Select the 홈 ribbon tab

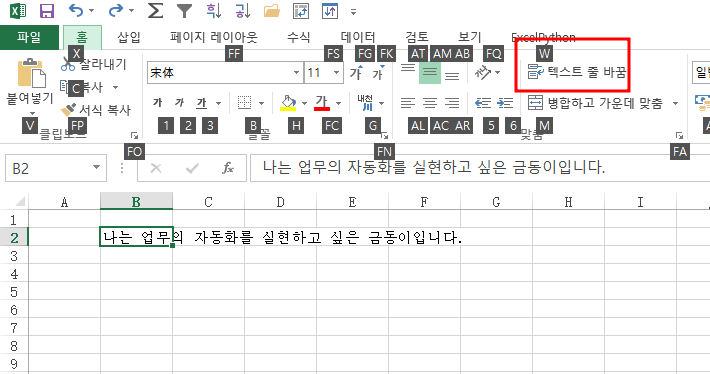tap(82, 37)
